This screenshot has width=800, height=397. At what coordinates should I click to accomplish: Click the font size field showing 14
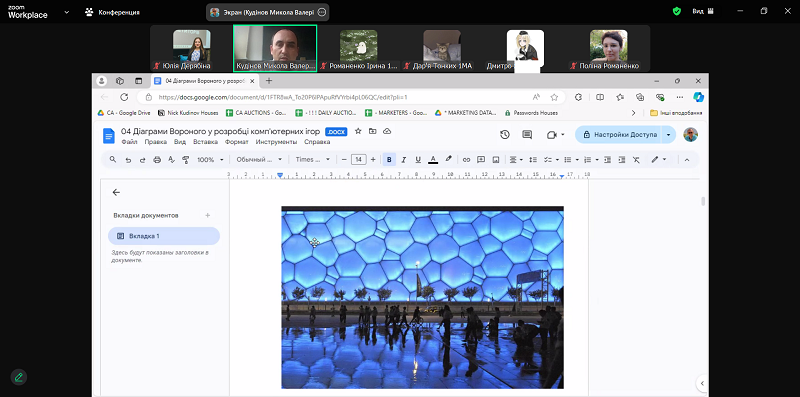359,160
